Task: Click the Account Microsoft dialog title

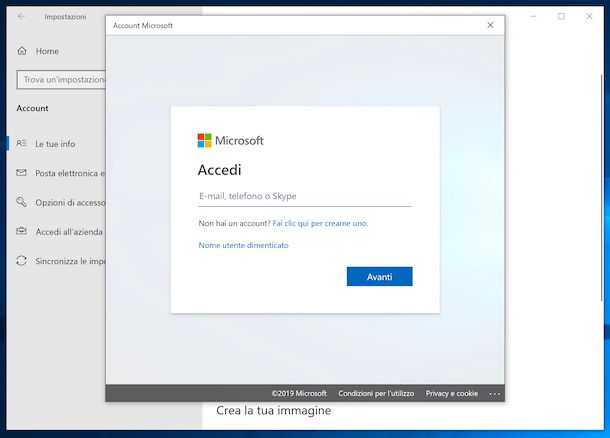Action: point(143,26)
